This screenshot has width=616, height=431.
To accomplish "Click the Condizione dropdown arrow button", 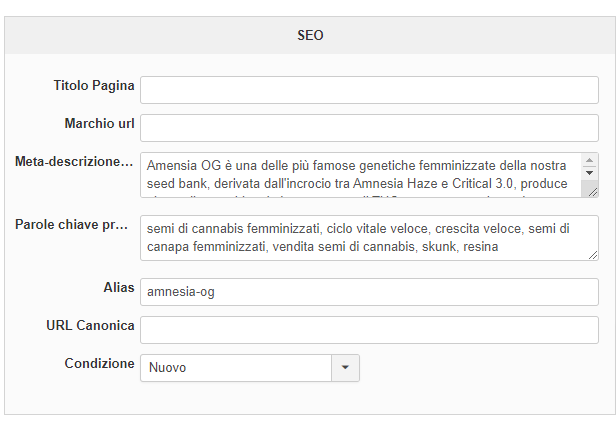I will 345,367.
